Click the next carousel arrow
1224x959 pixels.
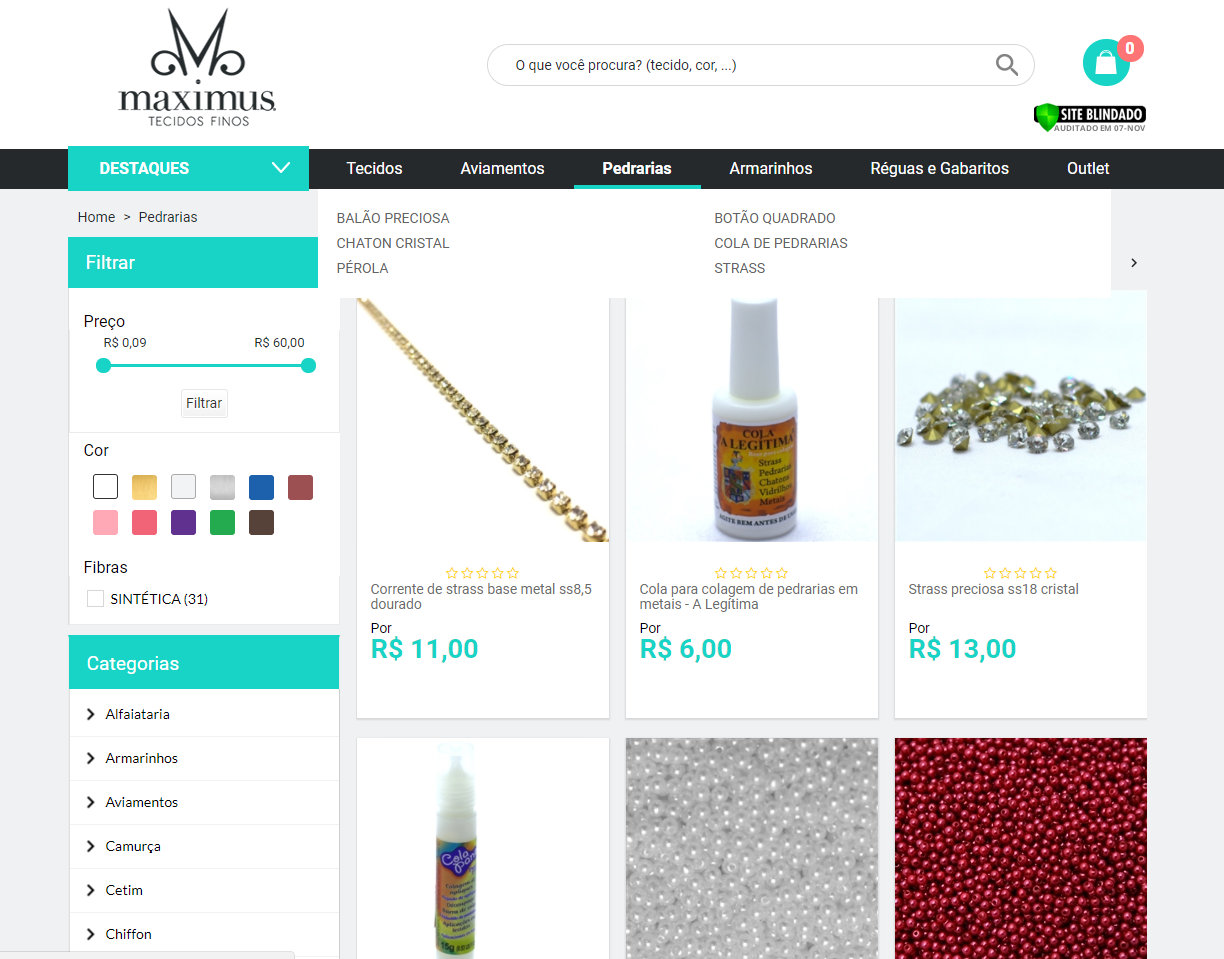click(x=1133, y=262)
